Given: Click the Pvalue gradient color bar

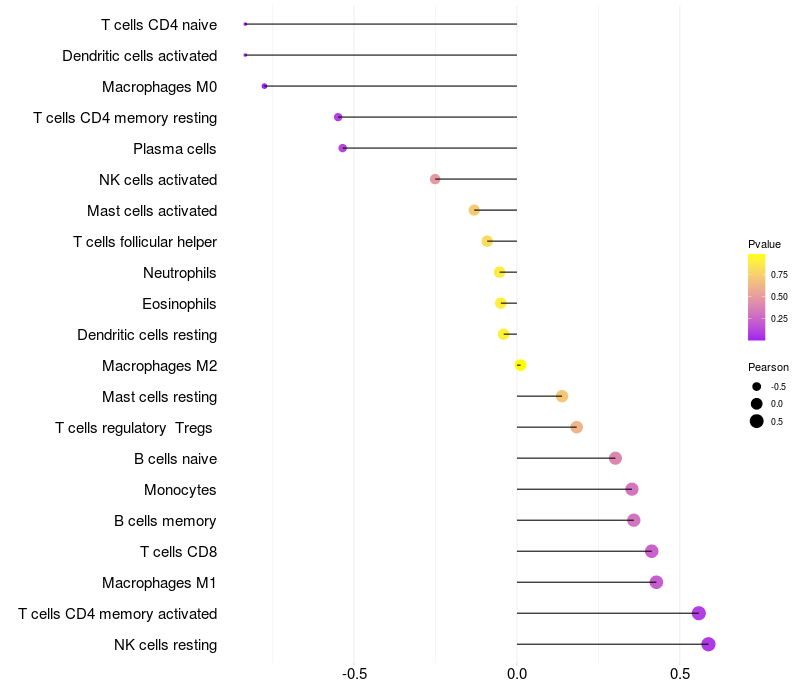Looking at the screenshot, I should 757,297.
